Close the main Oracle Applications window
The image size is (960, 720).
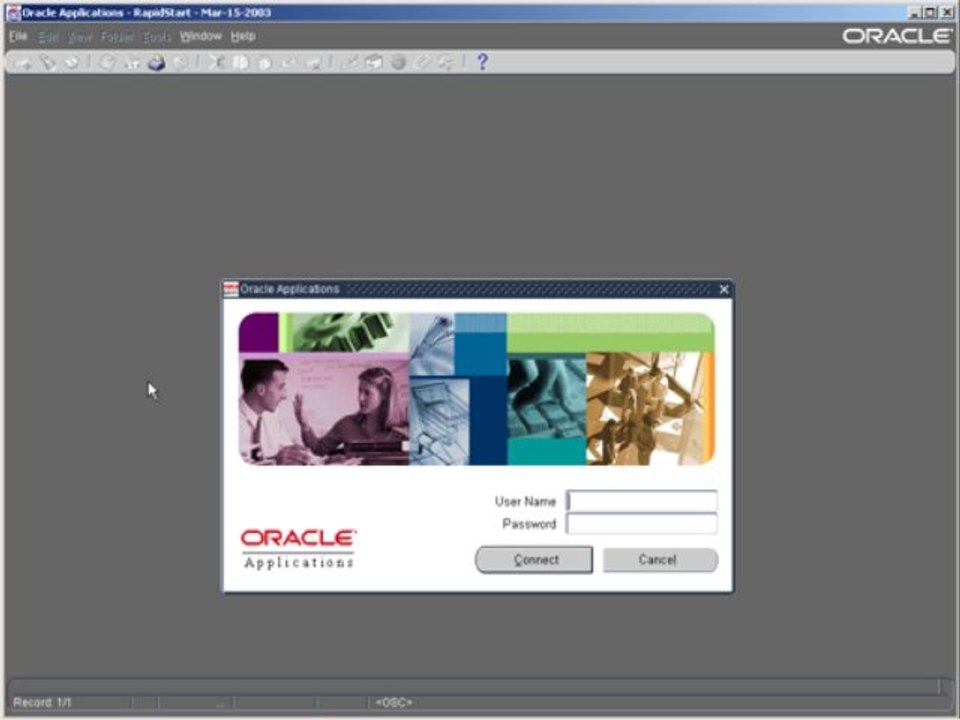947,12
